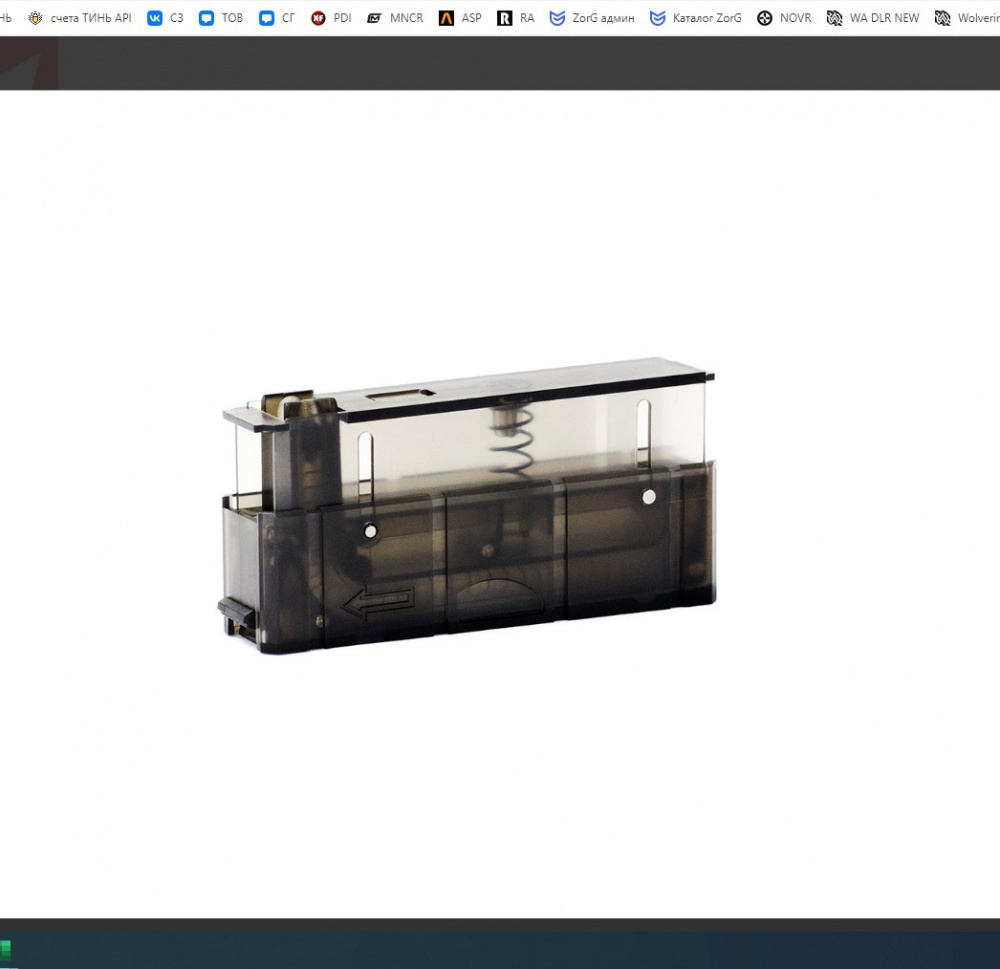Open the счета ТИНЬ API bookmark label
Viewport: 1000px width, 969px height.
click(x=91, y=18)
